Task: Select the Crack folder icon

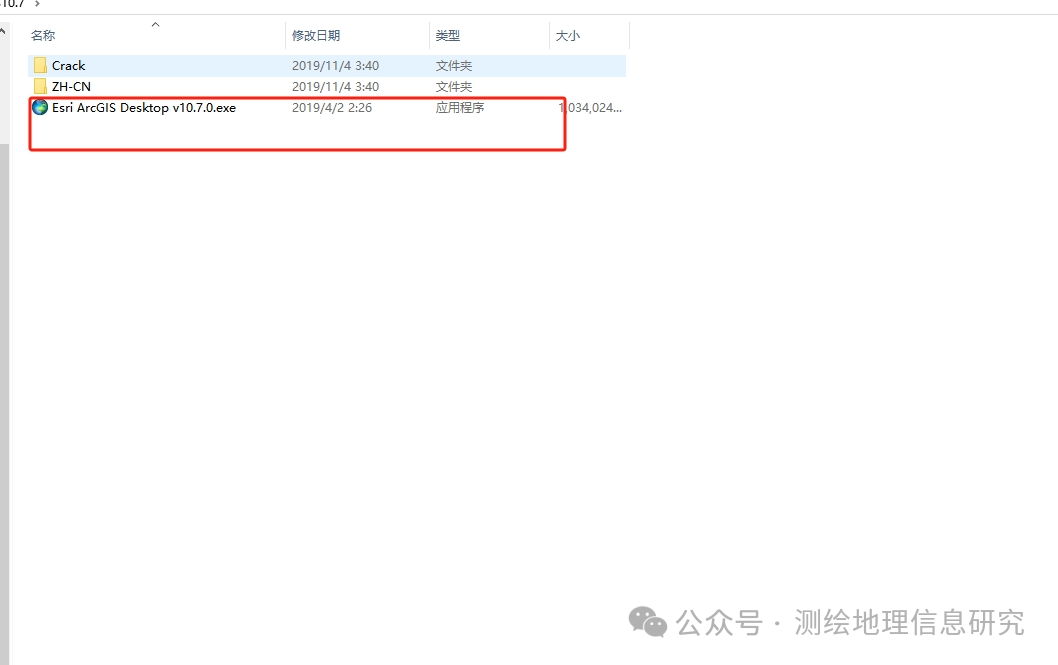Action: click(40, 65)
